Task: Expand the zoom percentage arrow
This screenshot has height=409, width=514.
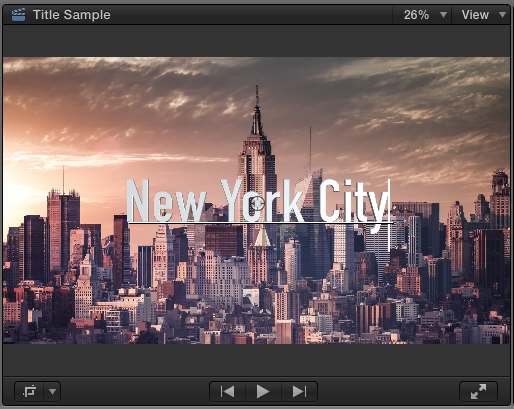Action: pyautogui.click(x=443, y=15)
